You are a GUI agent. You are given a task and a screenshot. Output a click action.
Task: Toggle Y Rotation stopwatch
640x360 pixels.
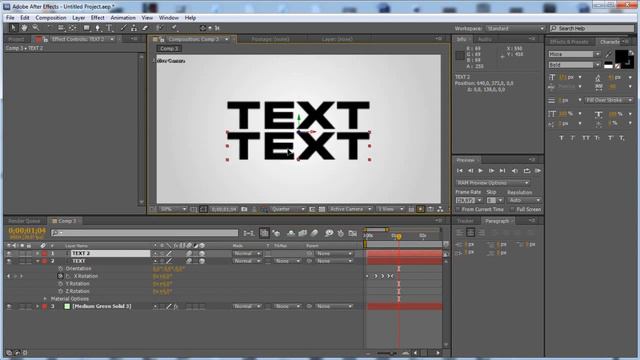pyautogui.click(x=60, y=284)
